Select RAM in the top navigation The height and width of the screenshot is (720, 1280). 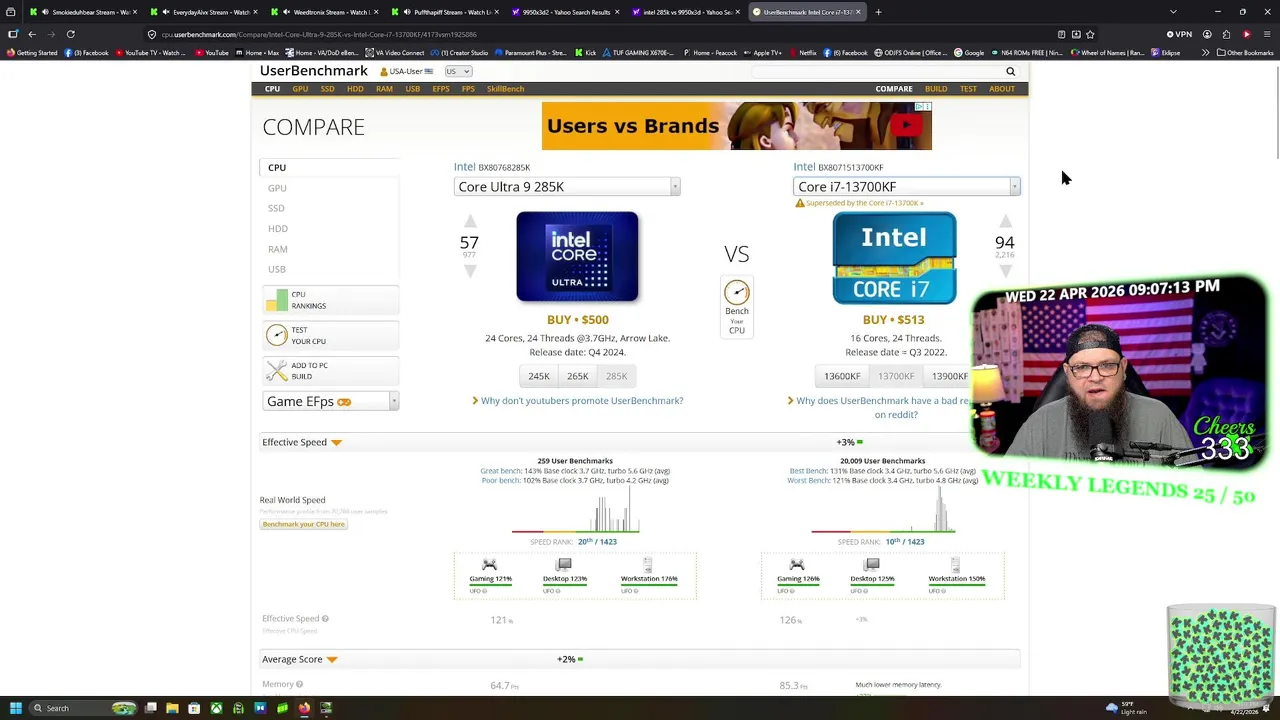(384, 89)
